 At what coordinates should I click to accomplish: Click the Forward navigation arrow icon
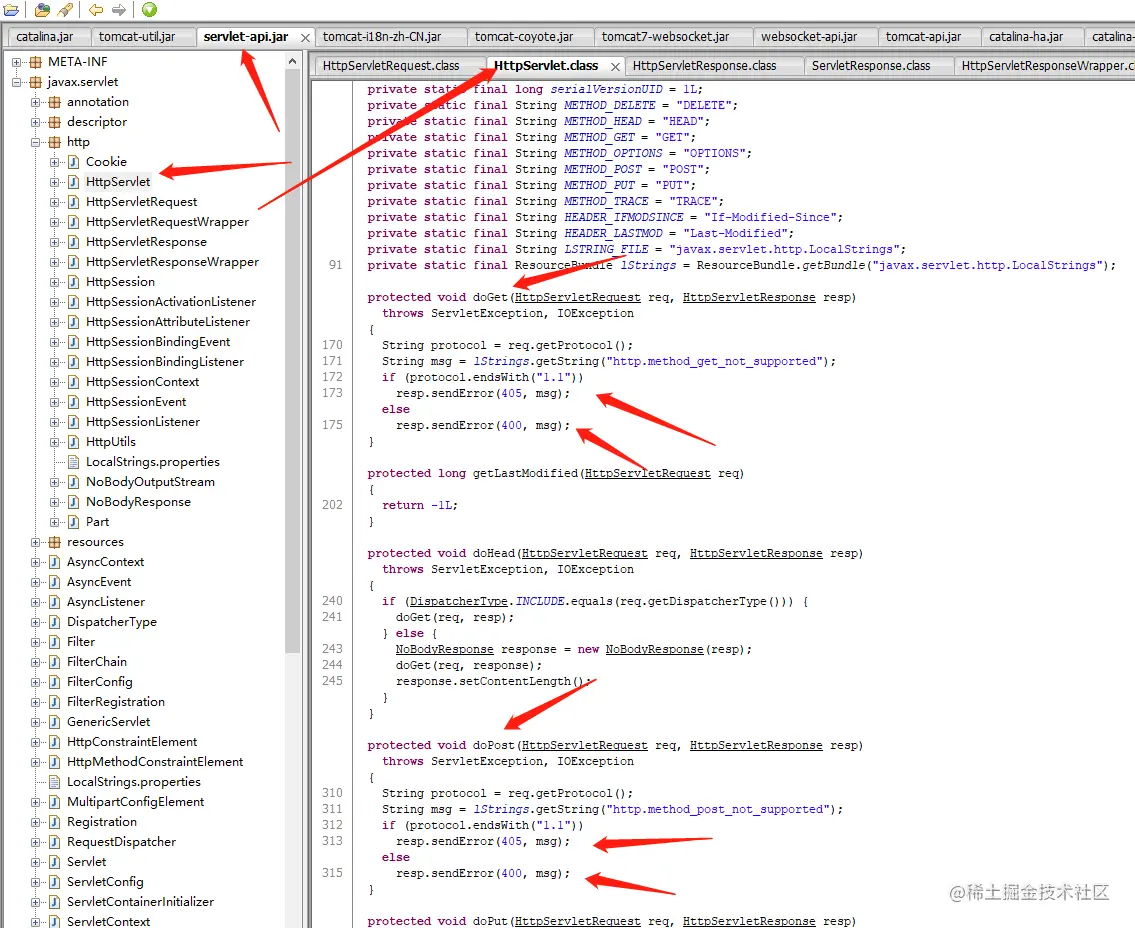click(x=118, y=9)
